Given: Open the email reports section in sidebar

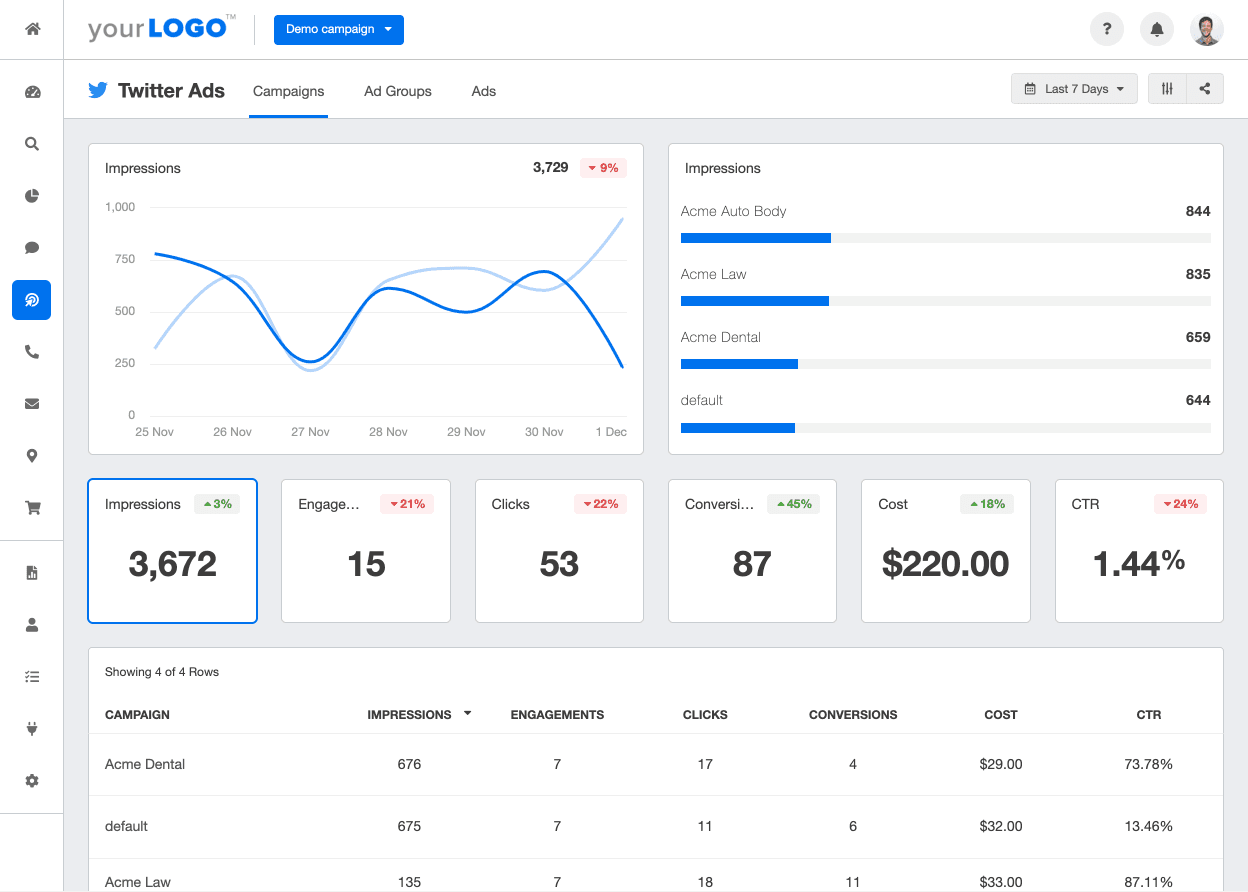Looking at the screenshot, I should tap(31, 403).
